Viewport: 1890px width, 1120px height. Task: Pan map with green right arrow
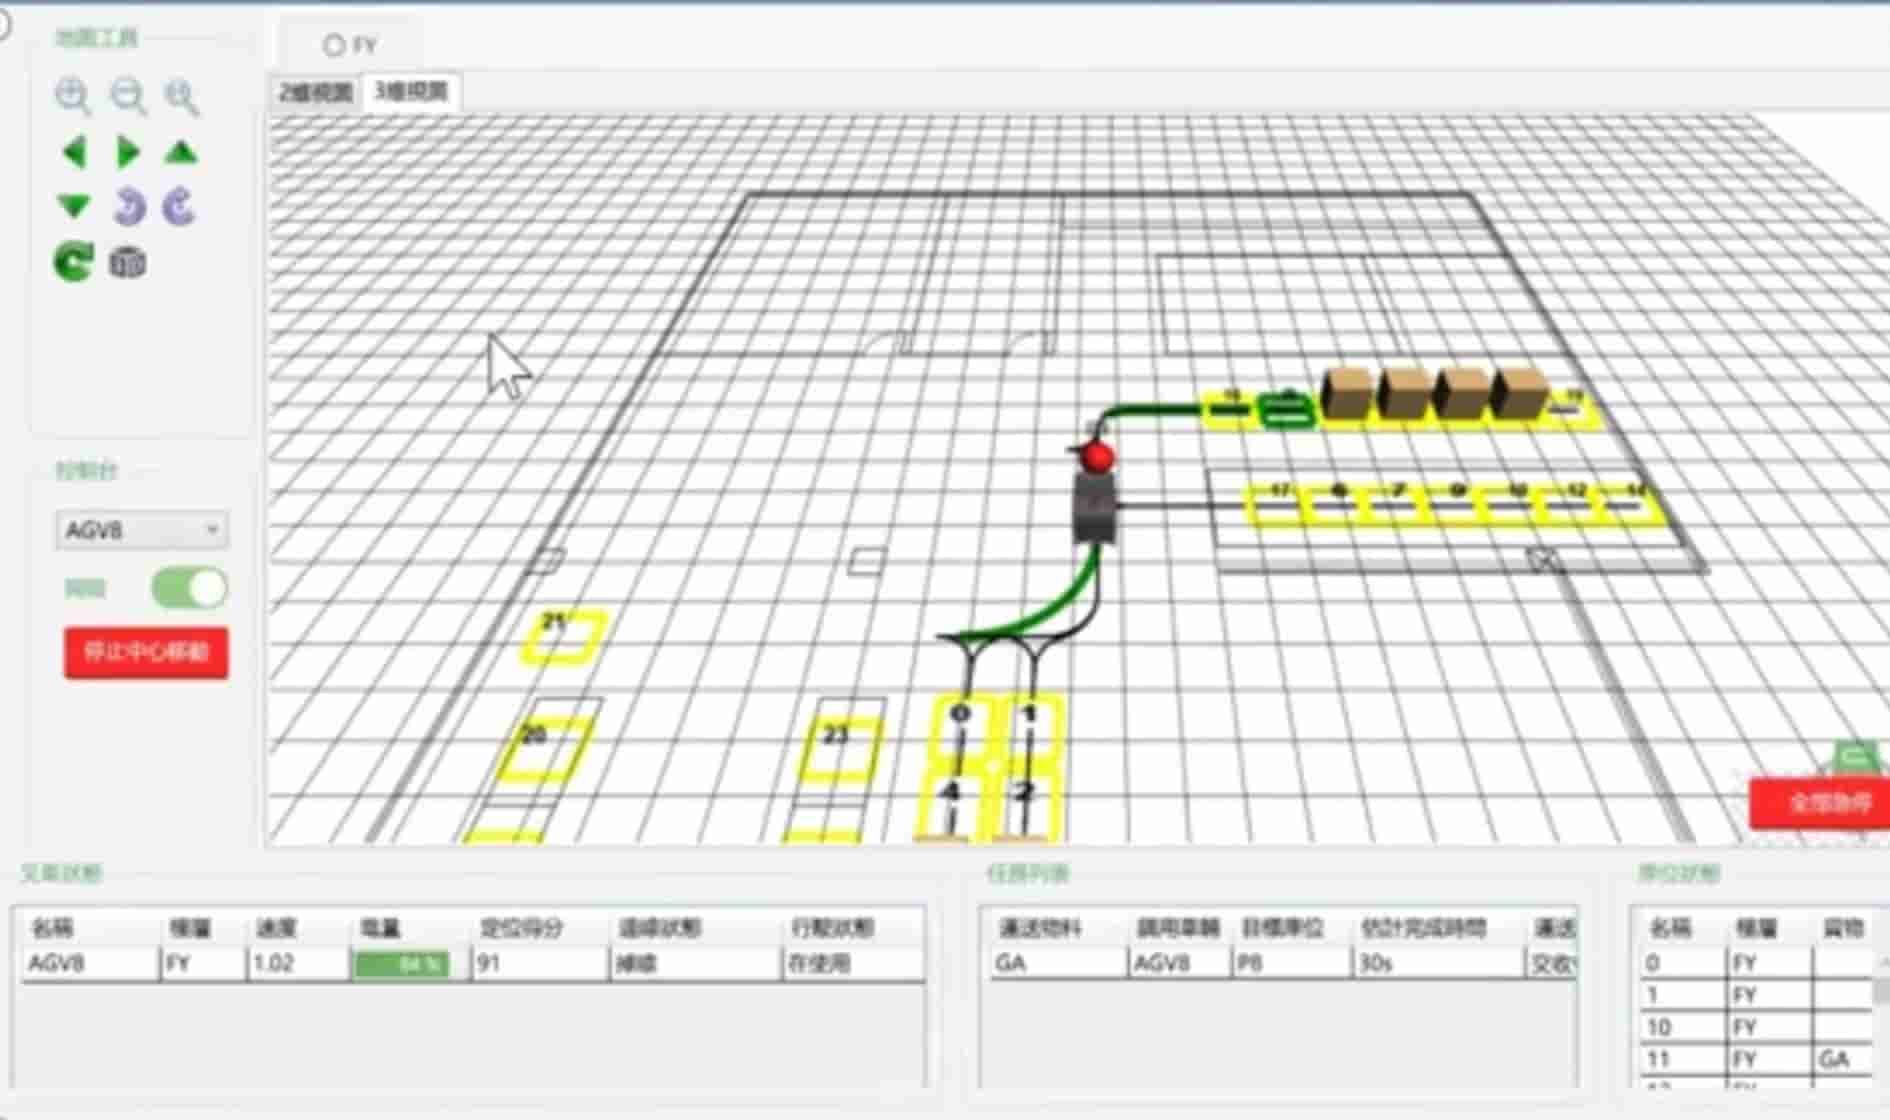128,153
